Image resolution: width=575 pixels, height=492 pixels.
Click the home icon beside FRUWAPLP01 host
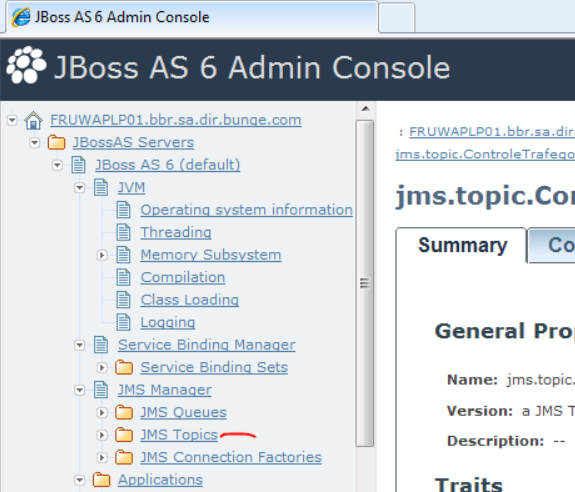point(33,120)
